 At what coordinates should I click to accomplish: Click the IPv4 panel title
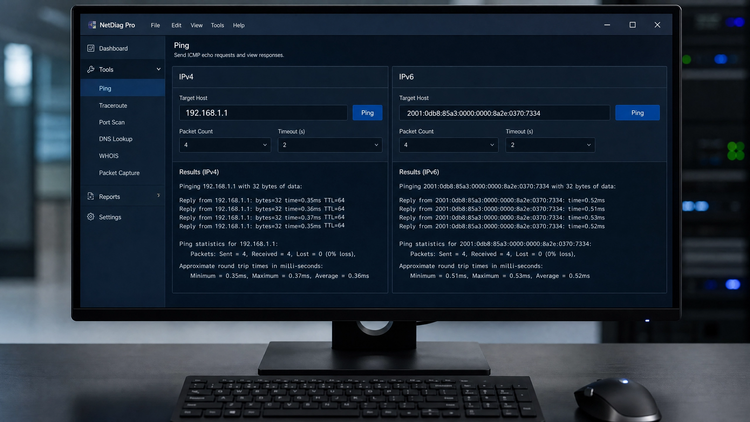[x=186, y=77]
